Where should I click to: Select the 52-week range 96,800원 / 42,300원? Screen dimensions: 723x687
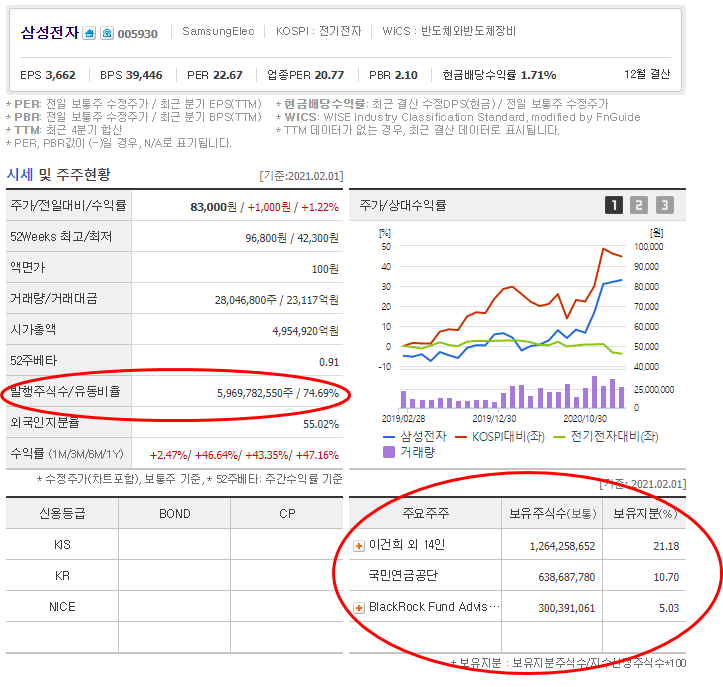tap(292, 238)
